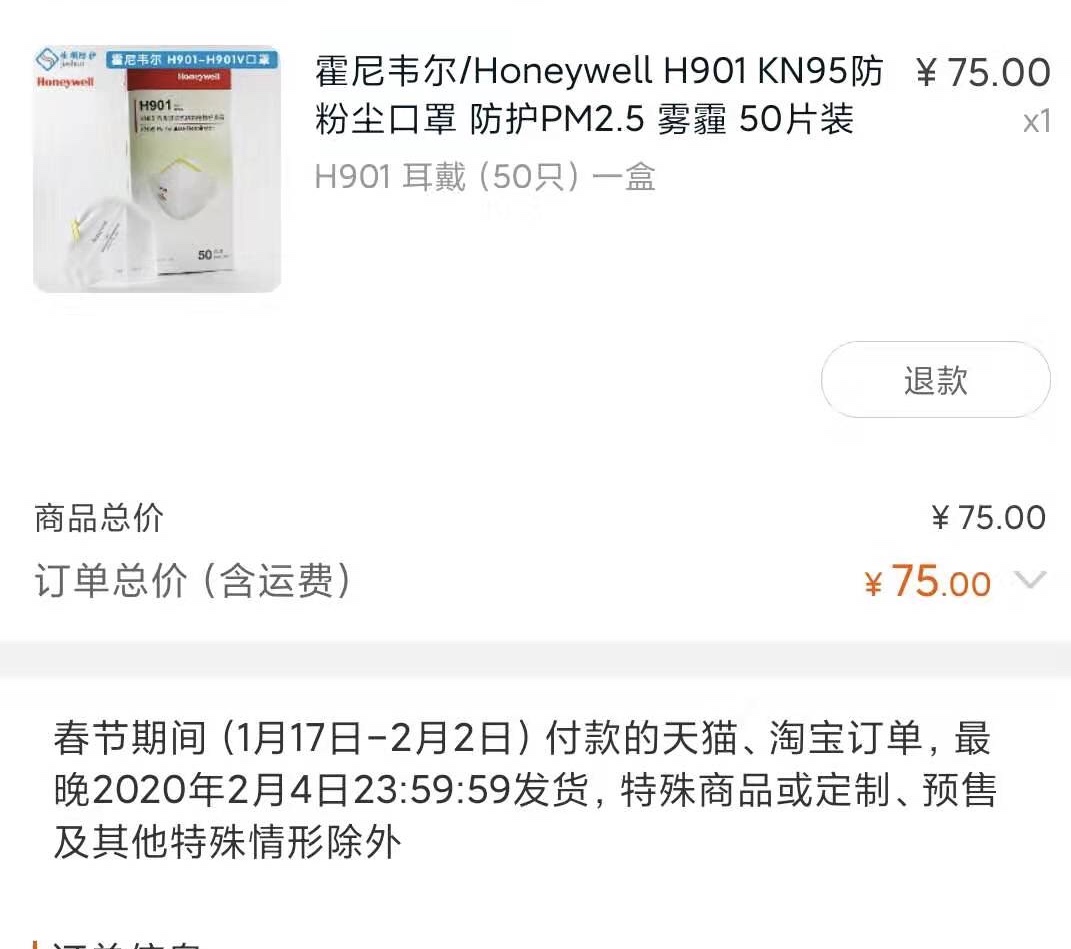Click the store logo above the Honeywell brand
The height and width of the screenshot is (949, 1071).
(x=66, y=59)
